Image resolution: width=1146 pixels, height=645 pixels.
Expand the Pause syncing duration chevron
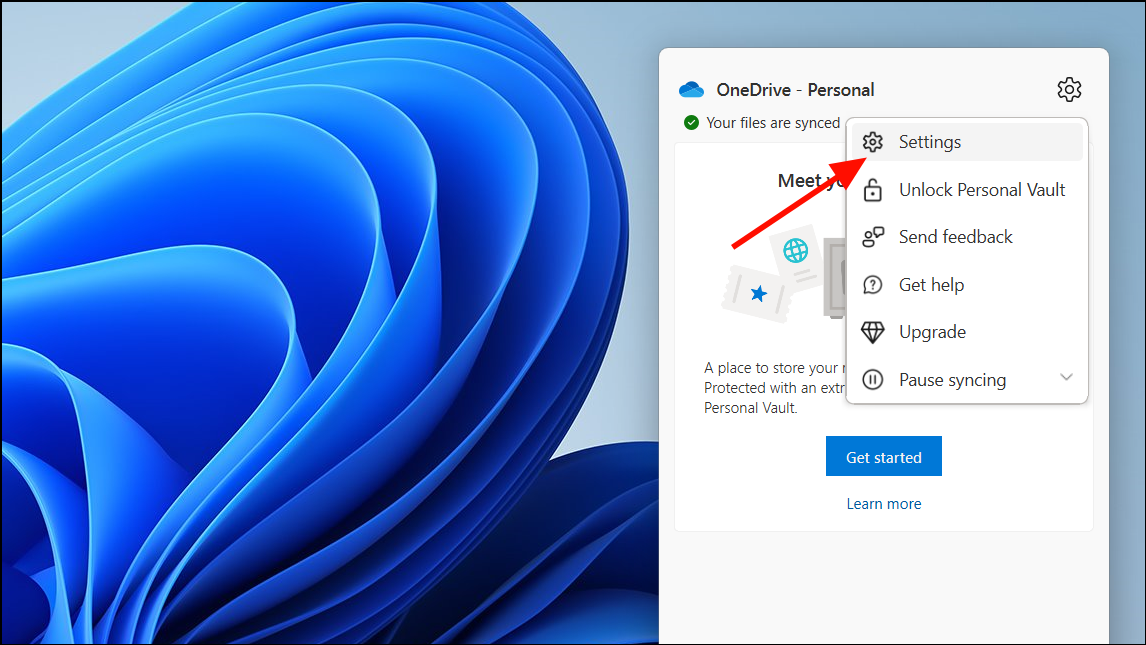pyautogui.click(x=1066, y=378)
